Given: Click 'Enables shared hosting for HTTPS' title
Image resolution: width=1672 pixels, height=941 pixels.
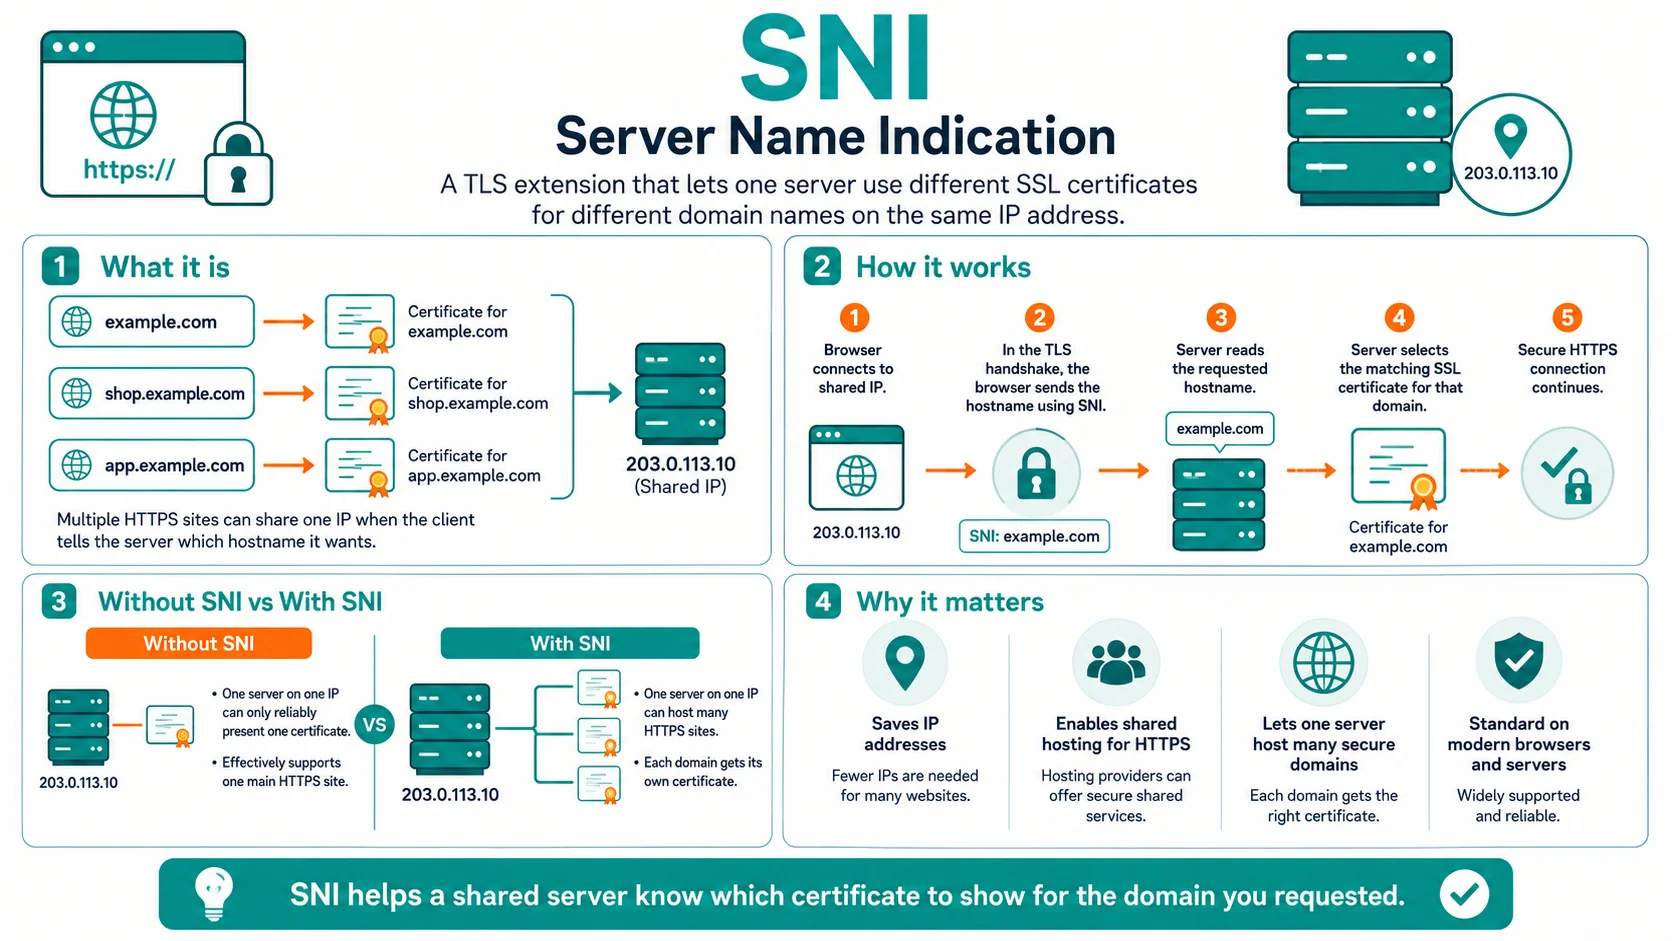Looking at the screenshot, I should pos(1116,734).
